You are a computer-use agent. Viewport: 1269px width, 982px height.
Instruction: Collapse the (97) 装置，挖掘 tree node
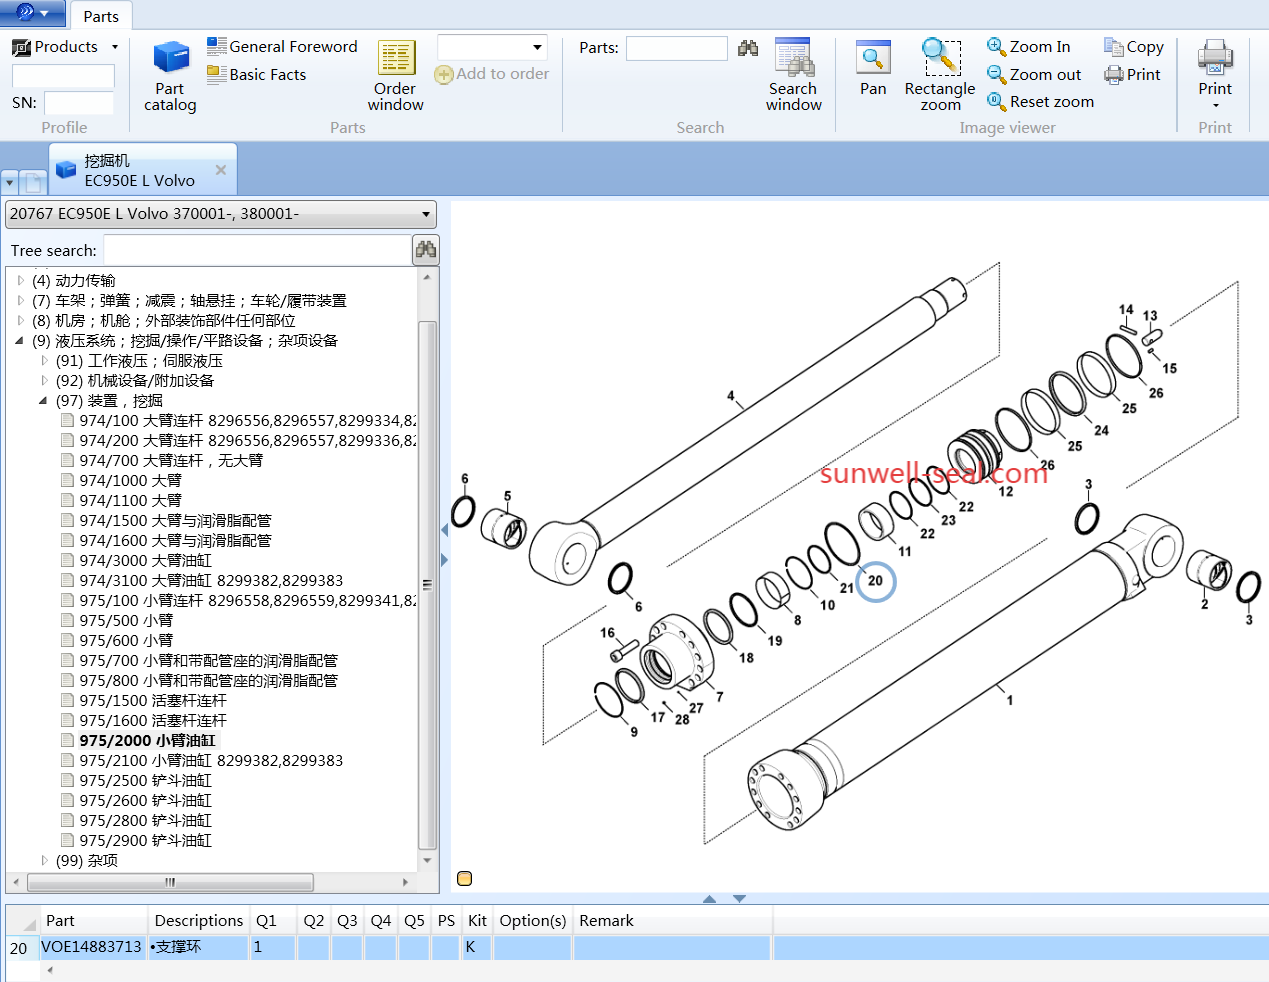point(43,401)
